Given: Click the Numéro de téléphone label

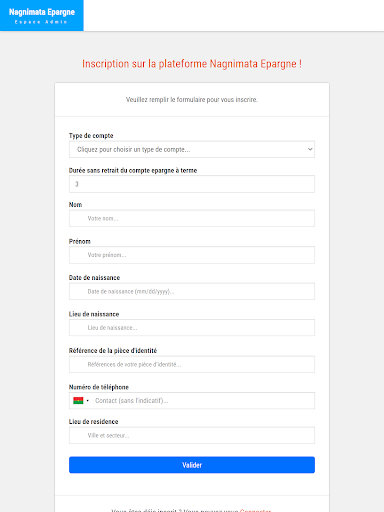Looking at the screenshot, I should pyautogui.click(x=99, y=387).
